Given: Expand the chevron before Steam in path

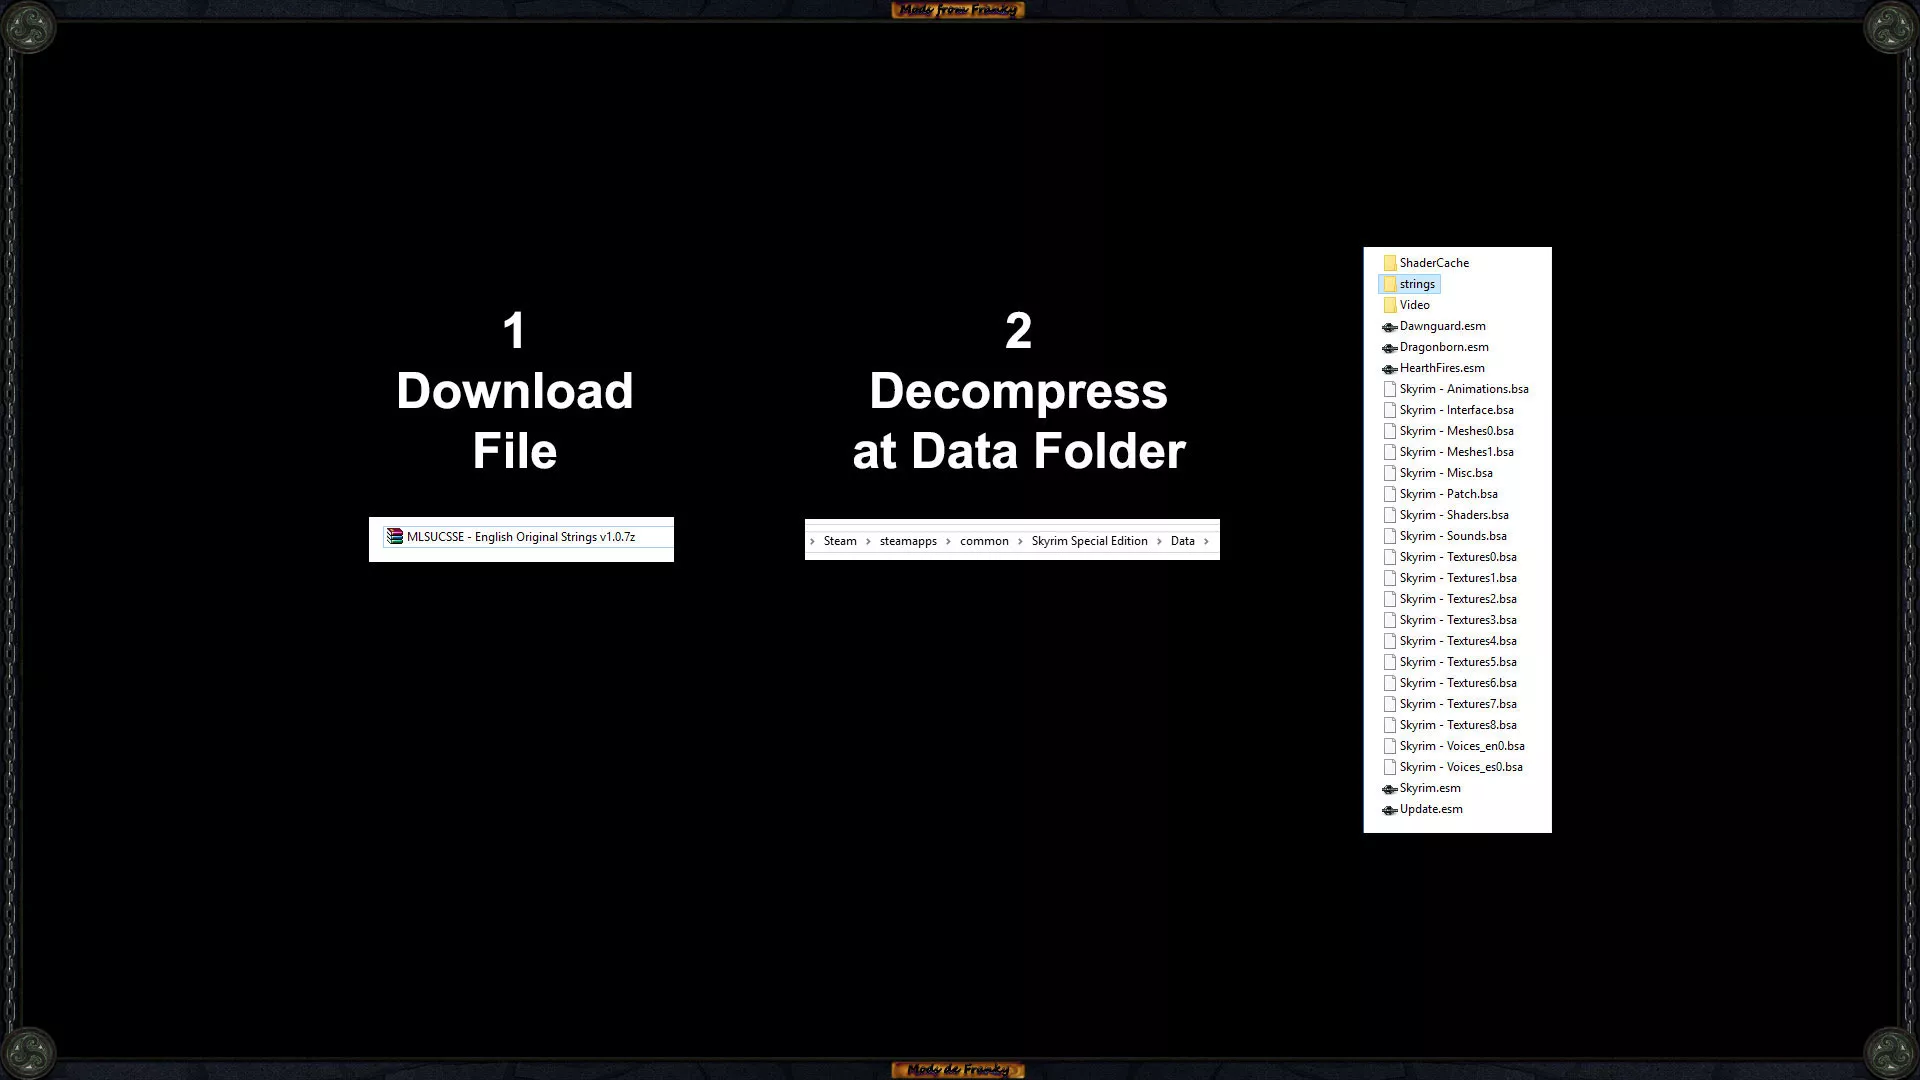Looking at the screenshot, I should pos(812,541).
